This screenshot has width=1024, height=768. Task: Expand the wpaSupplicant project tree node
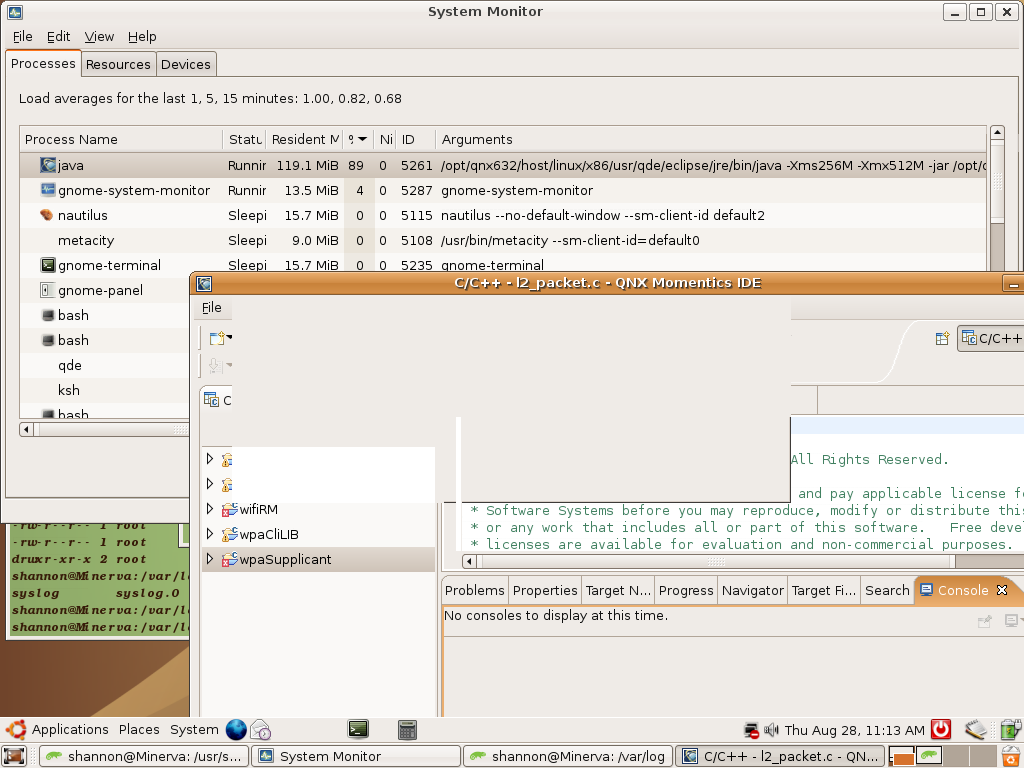tap(210, 559)
